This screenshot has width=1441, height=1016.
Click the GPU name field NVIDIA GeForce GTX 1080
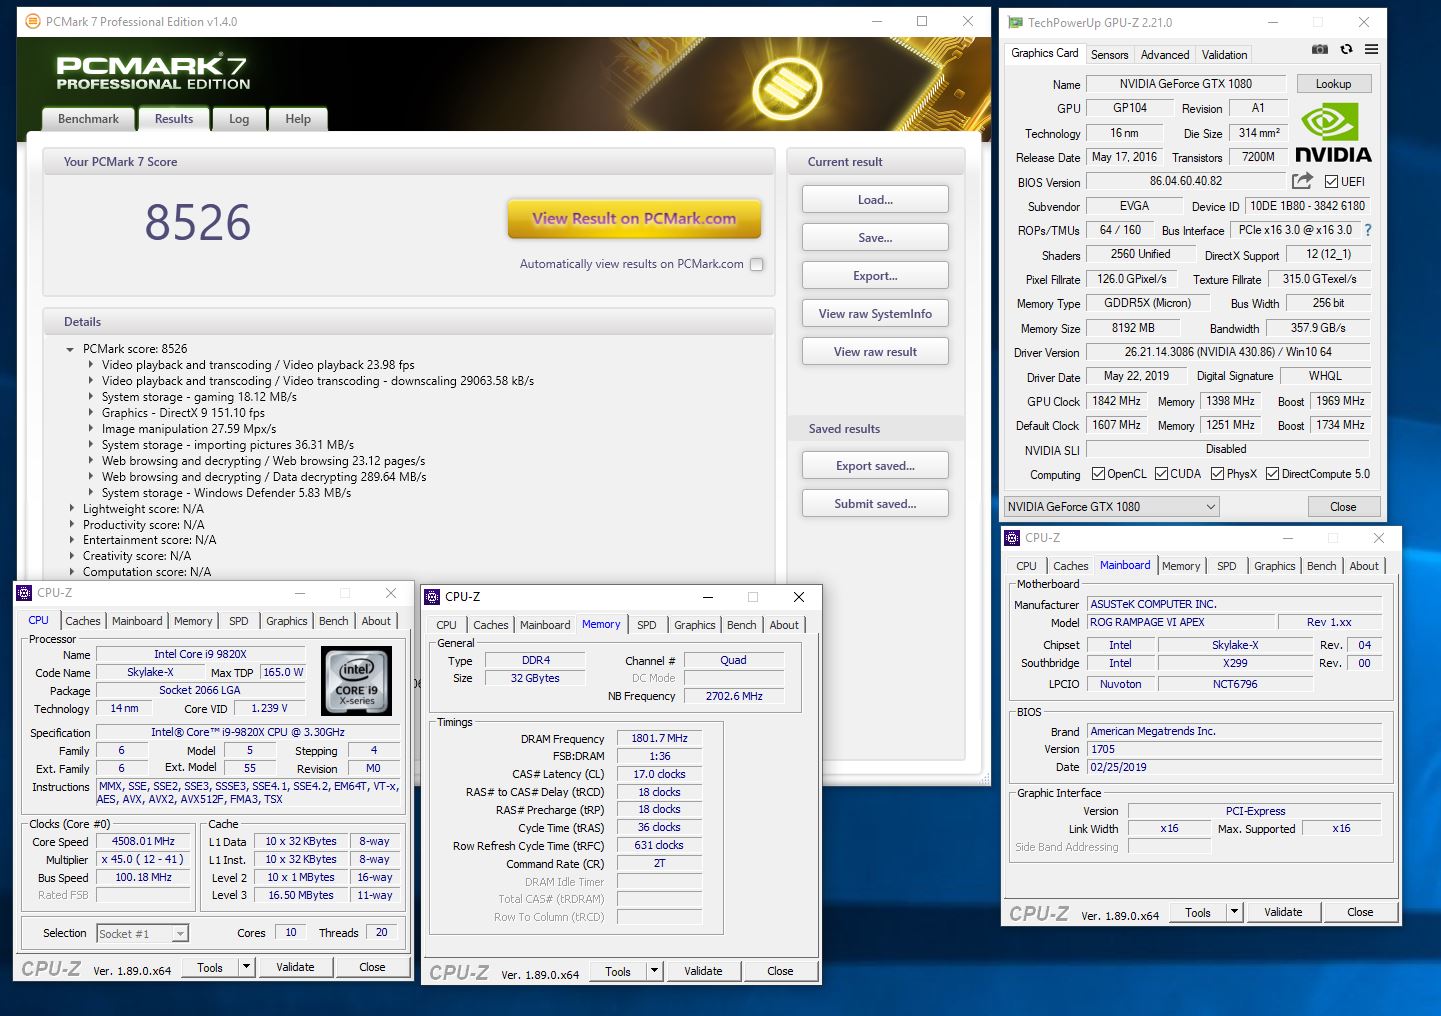click(1186, 84)
